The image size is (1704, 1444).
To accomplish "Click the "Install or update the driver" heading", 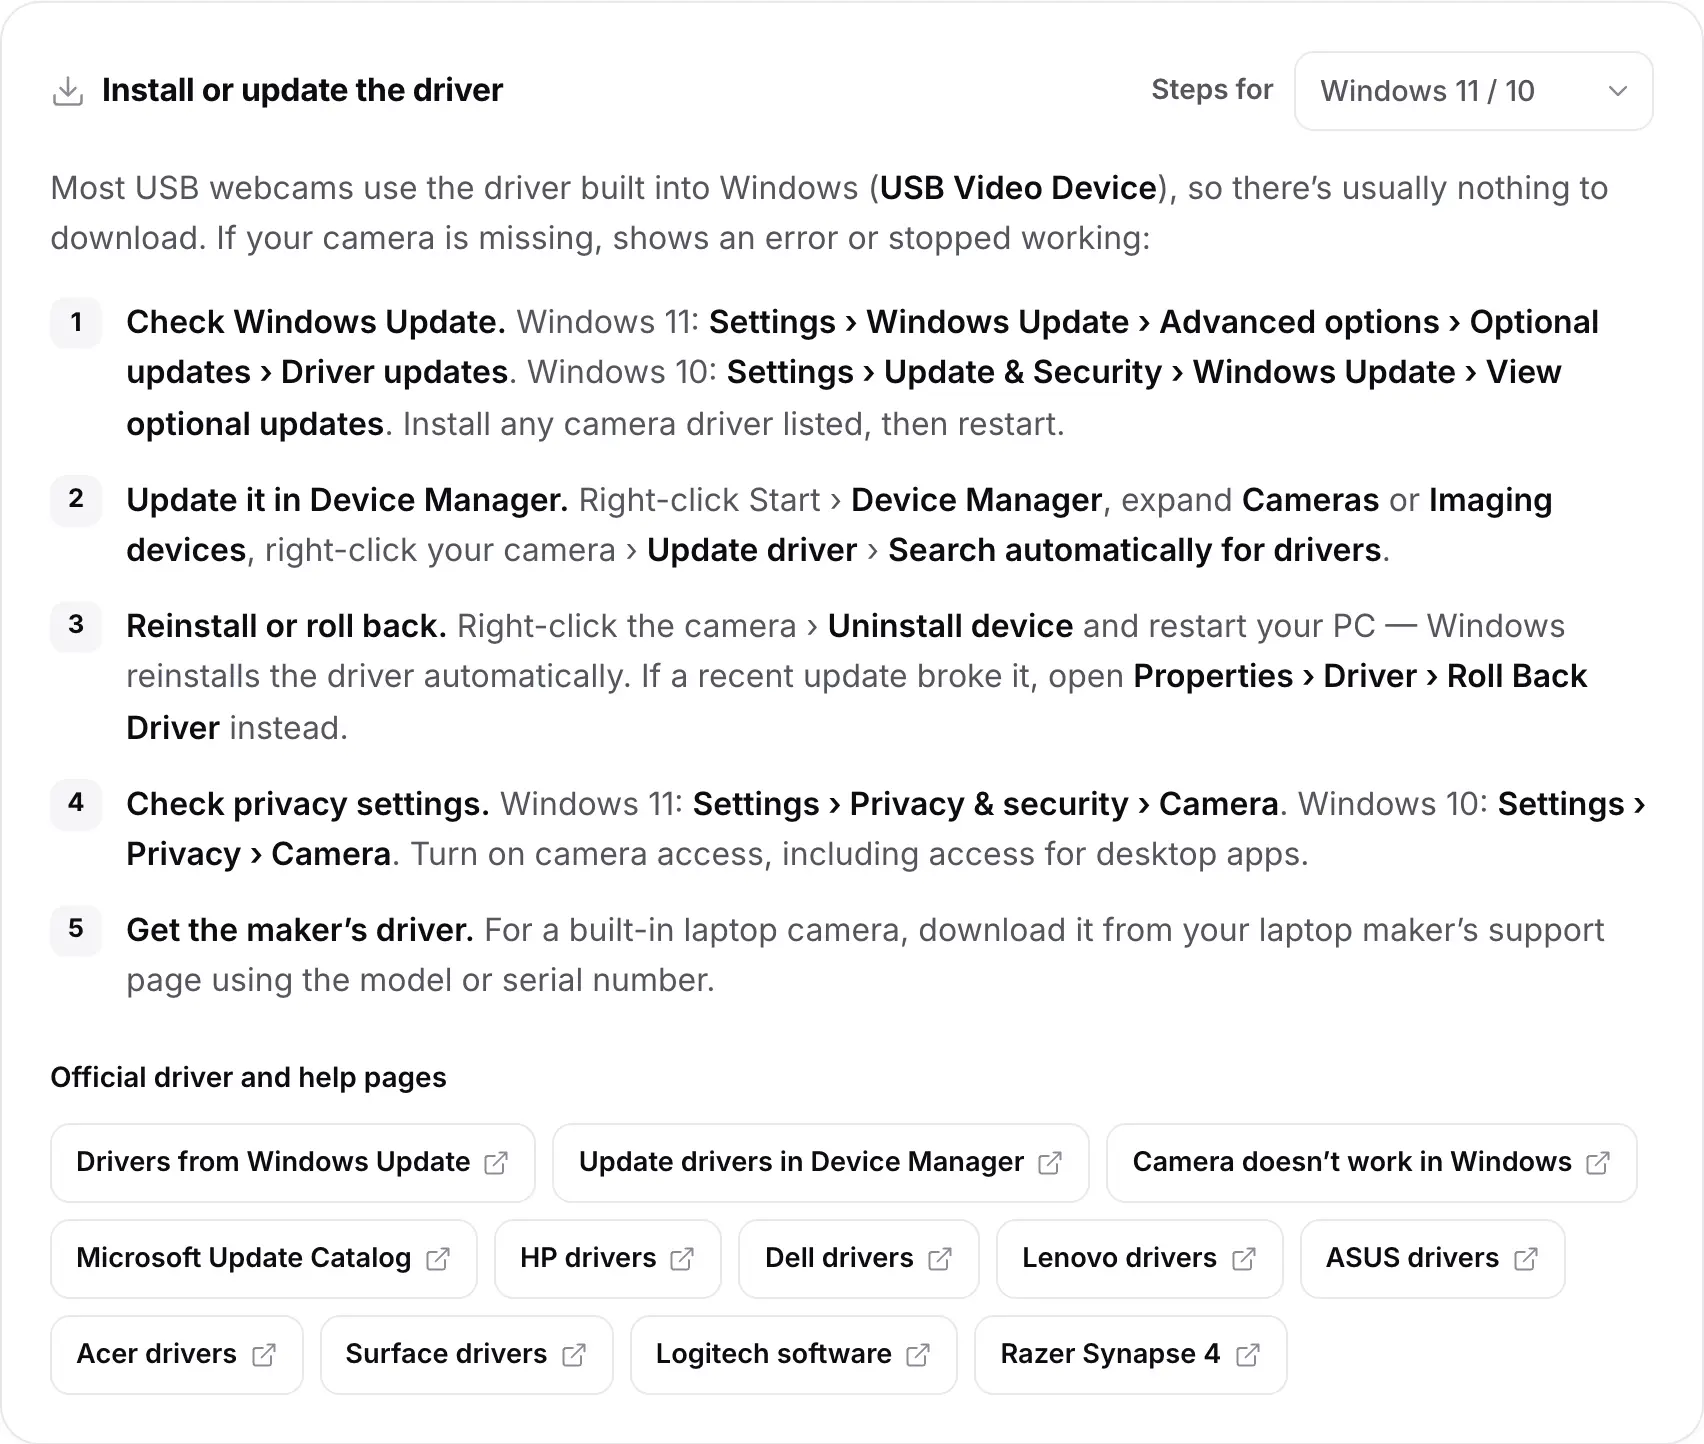I will point(302,90).
